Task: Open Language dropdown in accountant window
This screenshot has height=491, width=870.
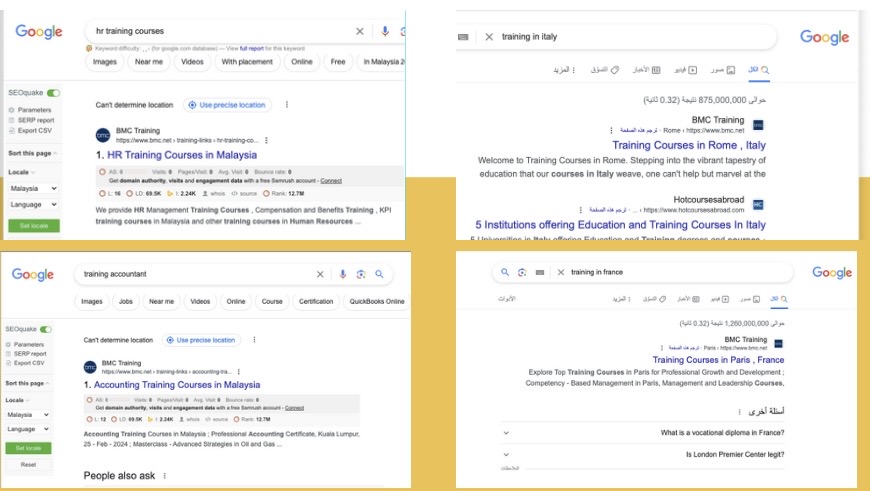Action: pos(28,429)
